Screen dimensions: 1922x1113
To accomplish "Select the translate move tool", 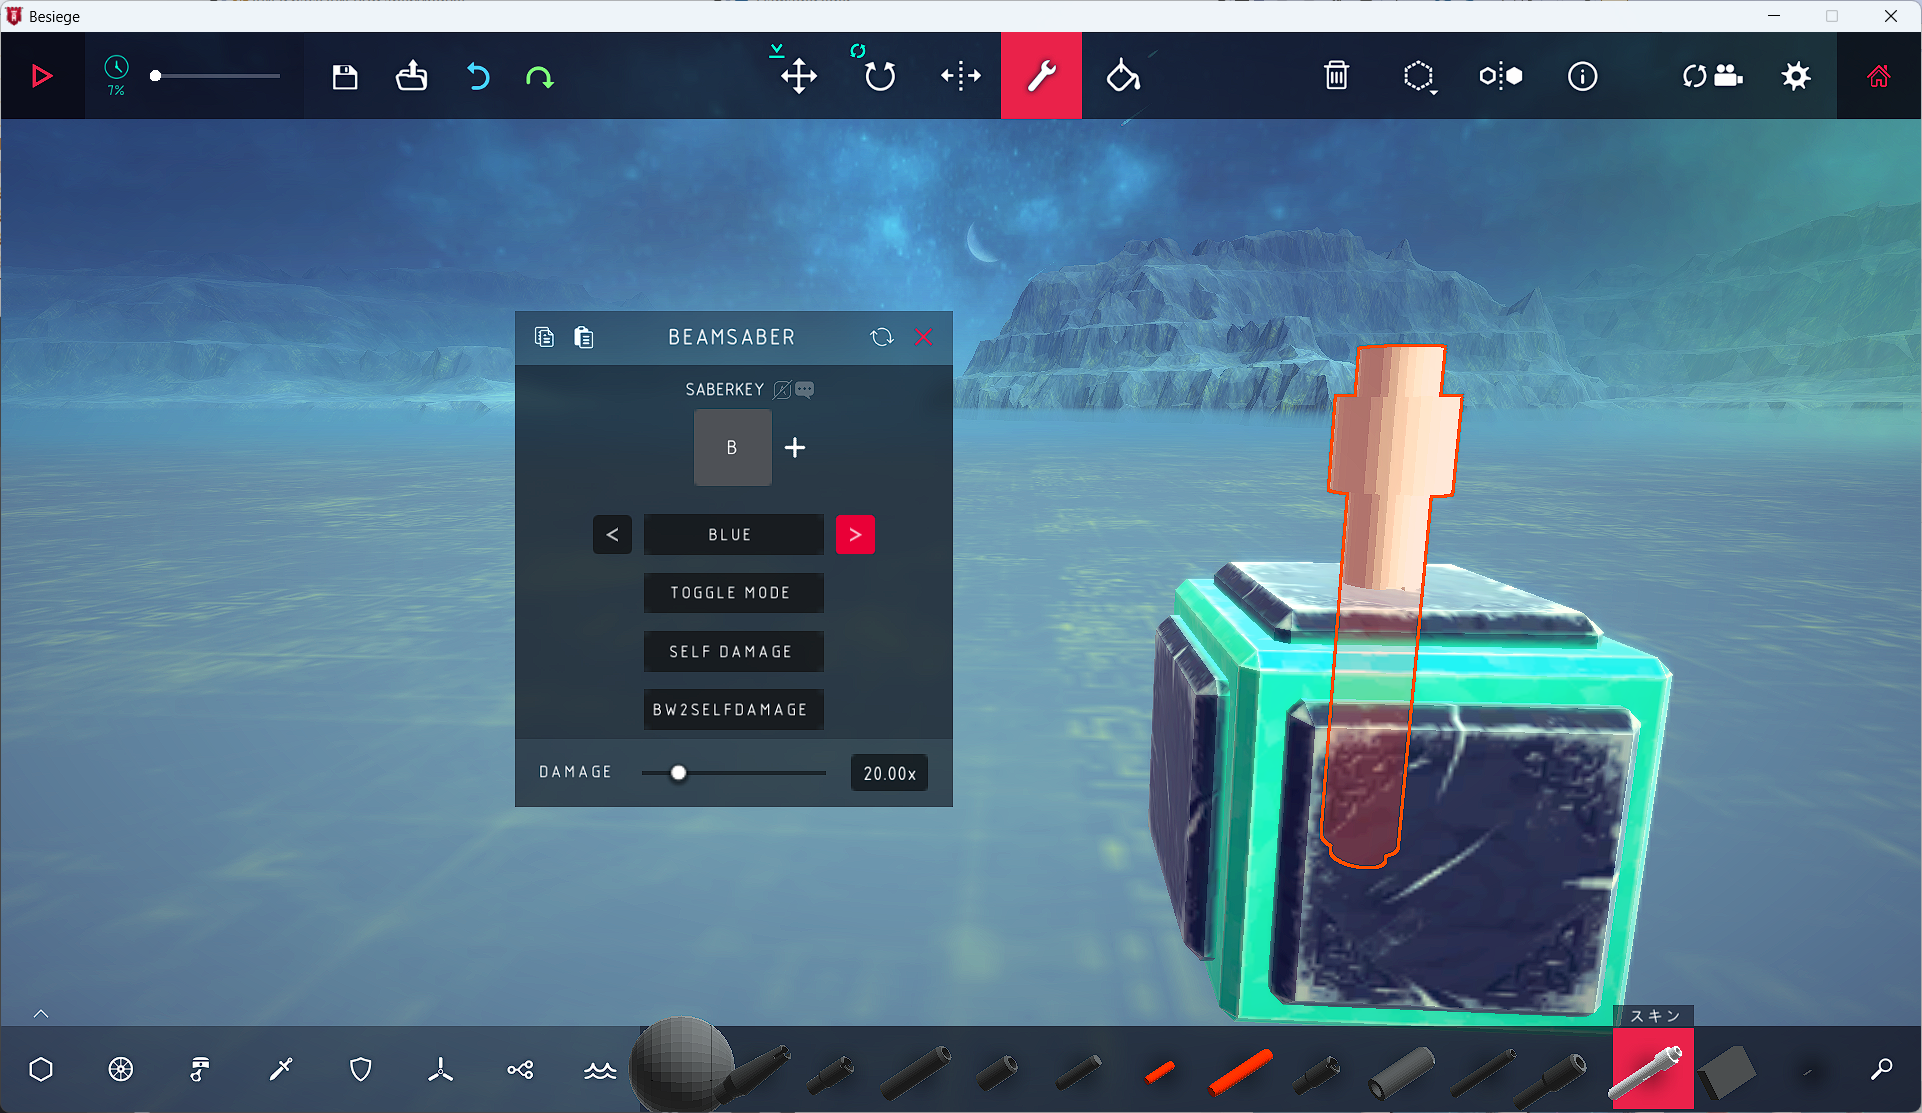I will tap(798, 76).
